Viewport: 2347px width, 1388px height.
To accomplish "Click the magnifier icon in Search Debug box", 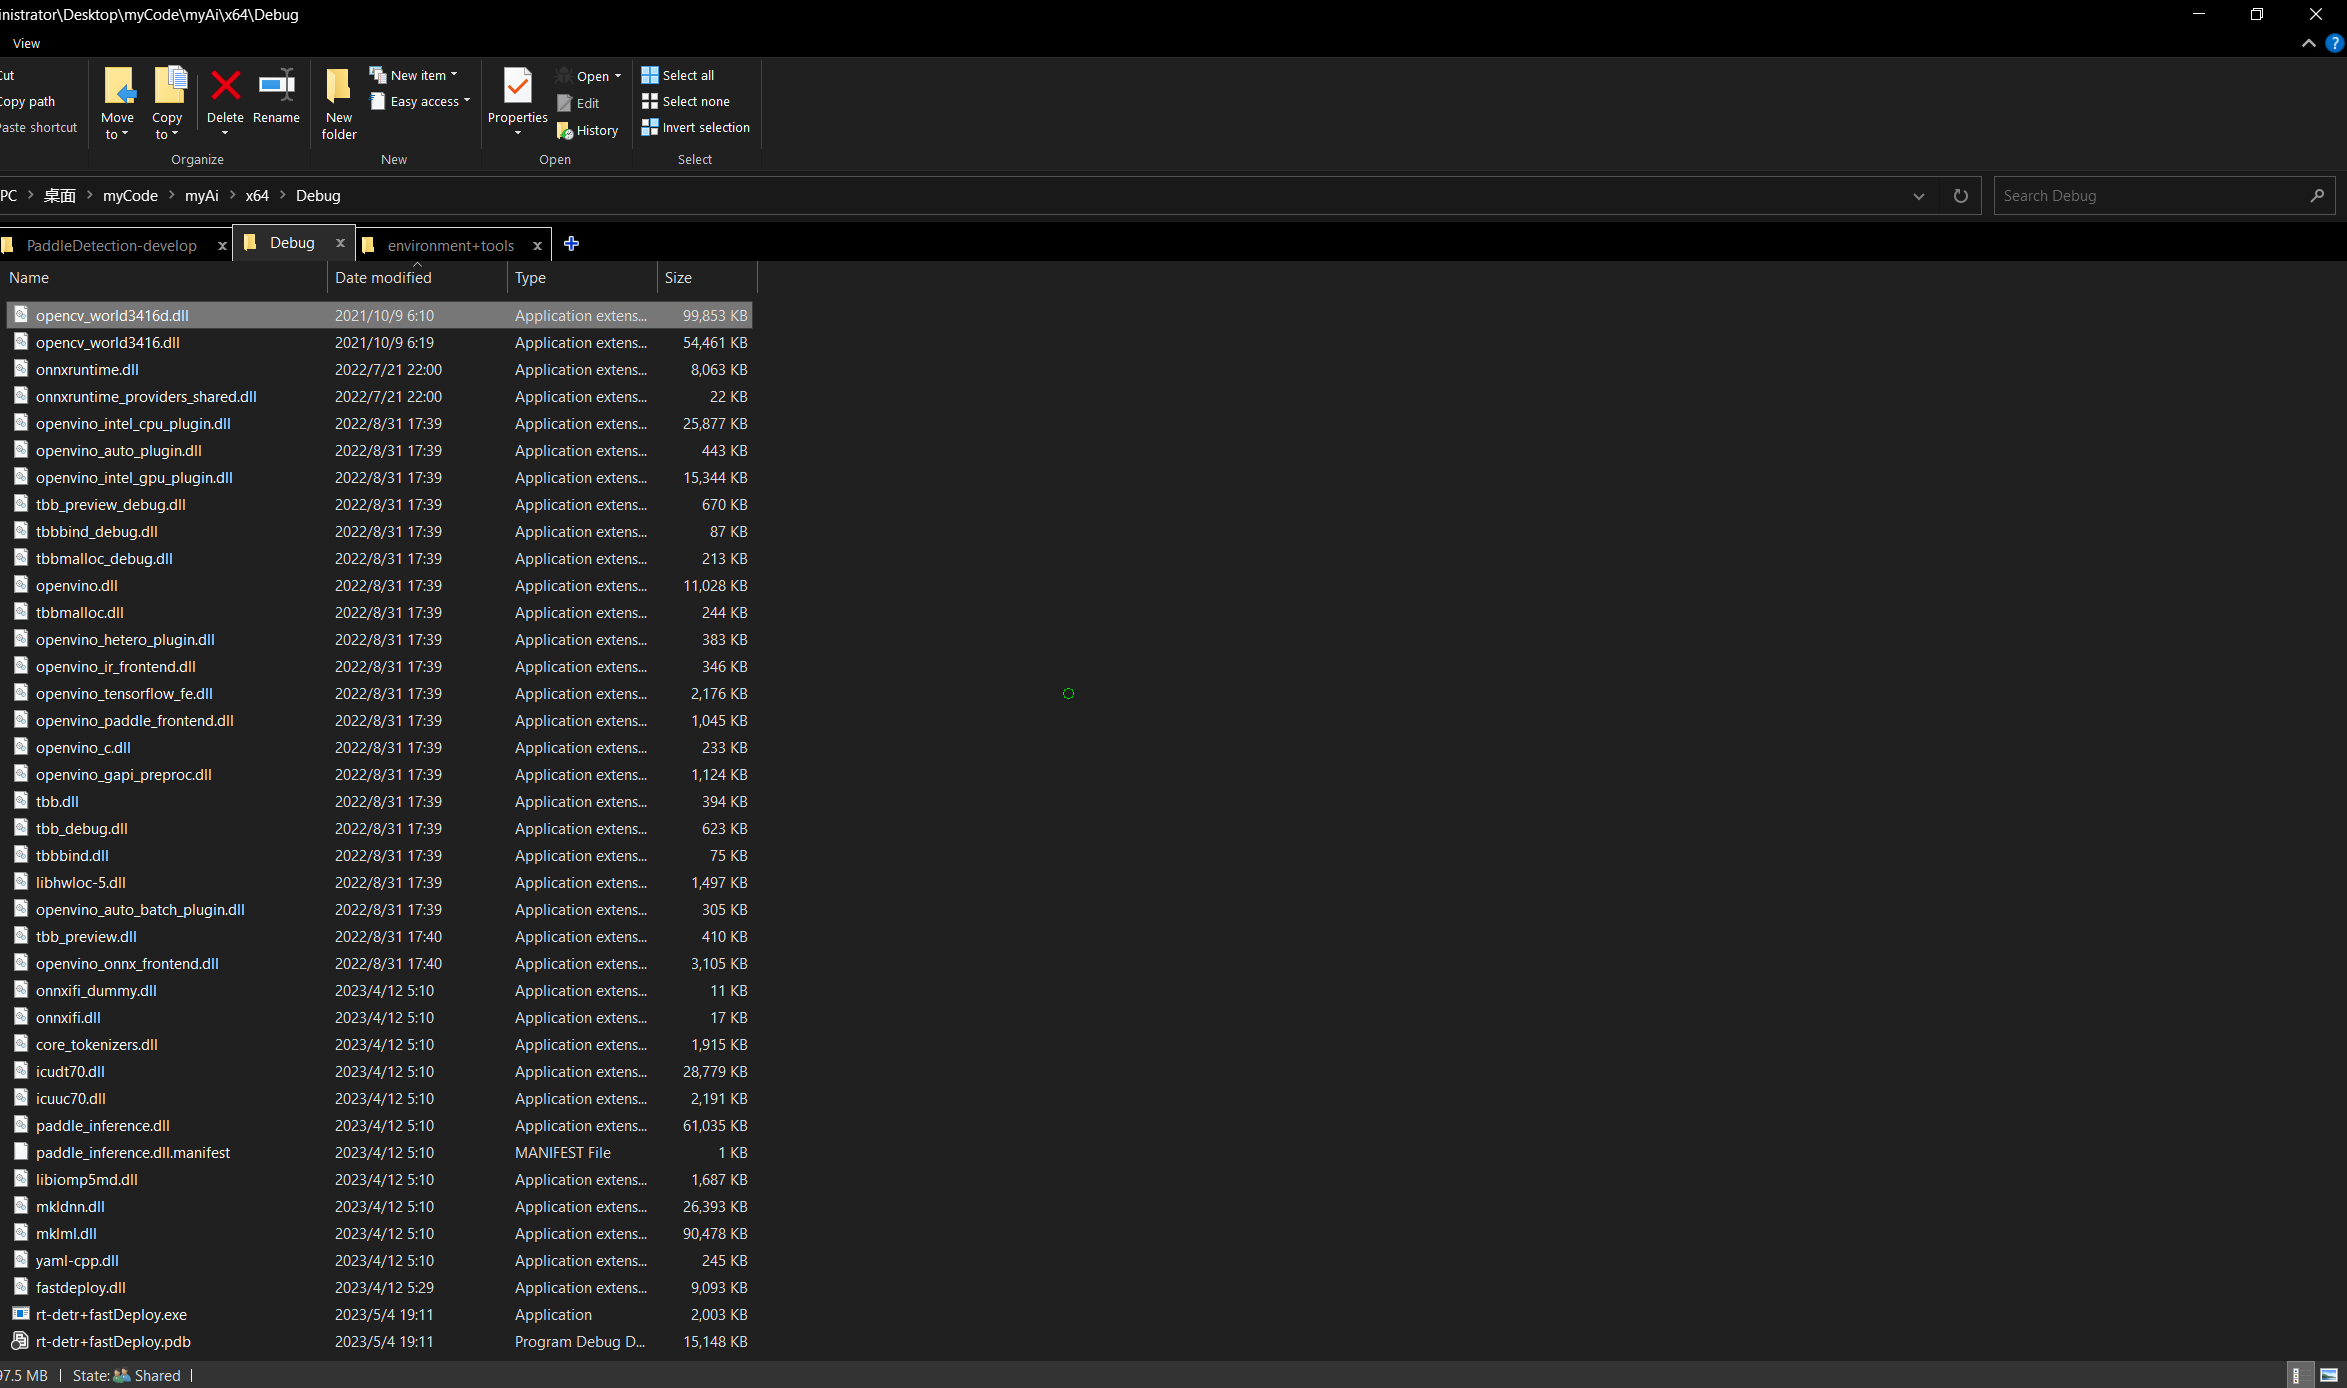I will (2317, 196).
